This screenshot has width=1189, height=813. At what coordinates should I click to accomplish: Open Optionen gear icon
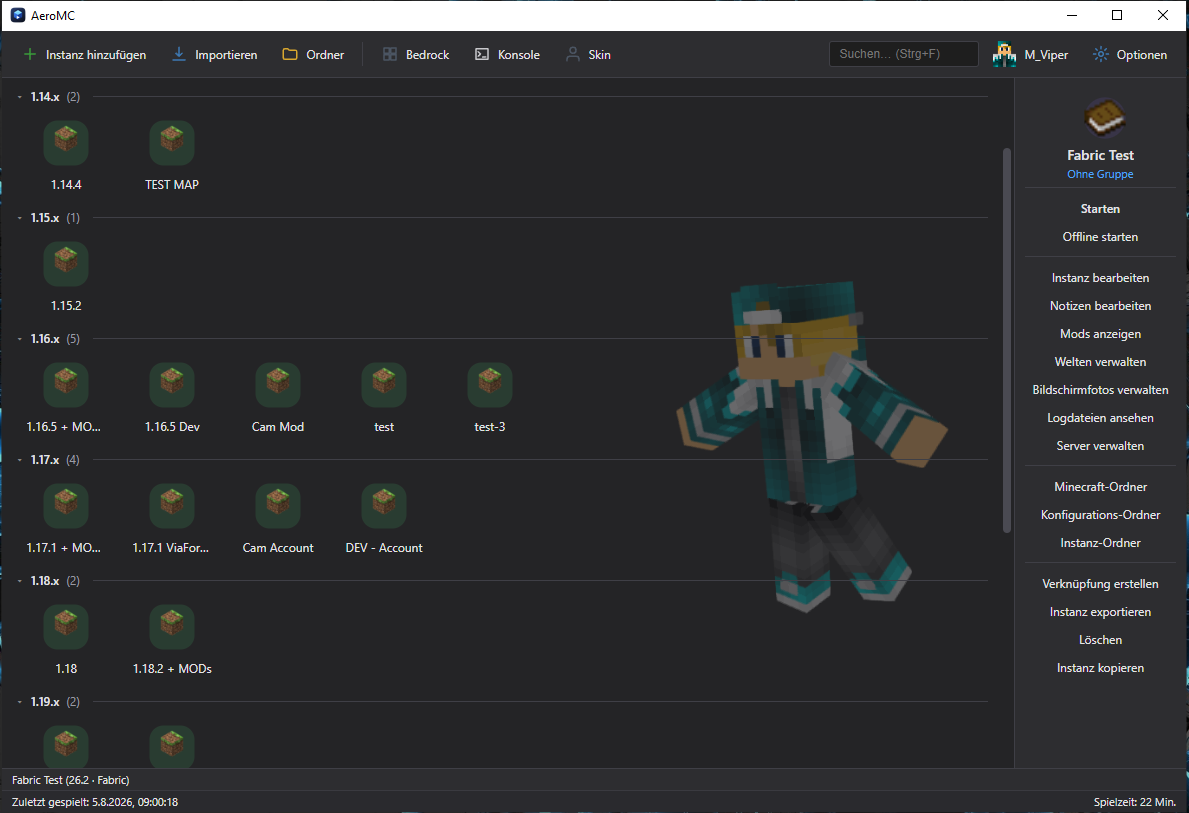[x=1100, y=55]
